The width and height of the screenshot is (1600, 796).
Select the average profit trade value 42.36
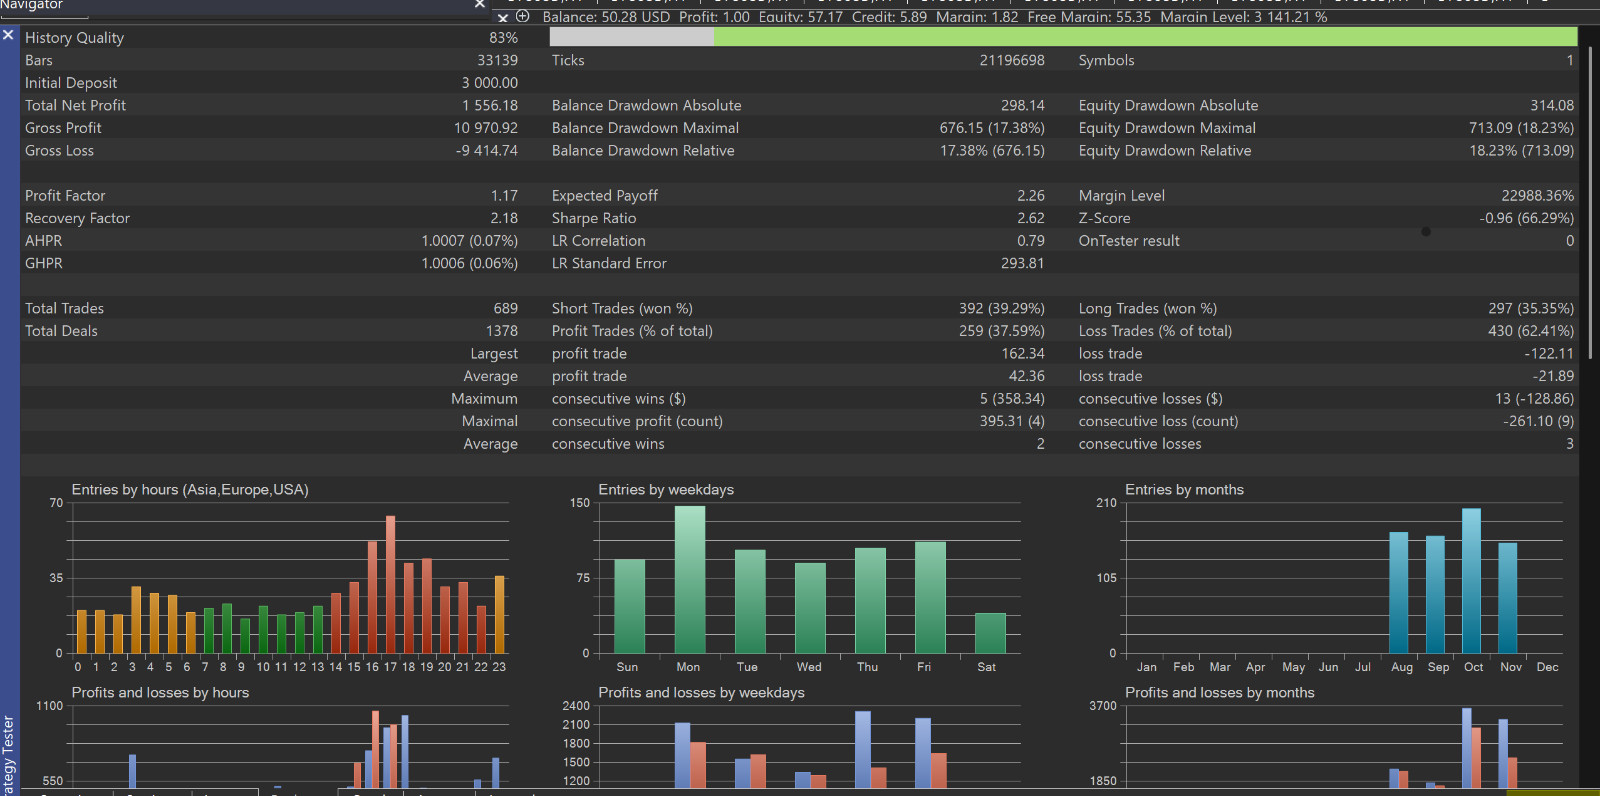(x=1027, y=376)
